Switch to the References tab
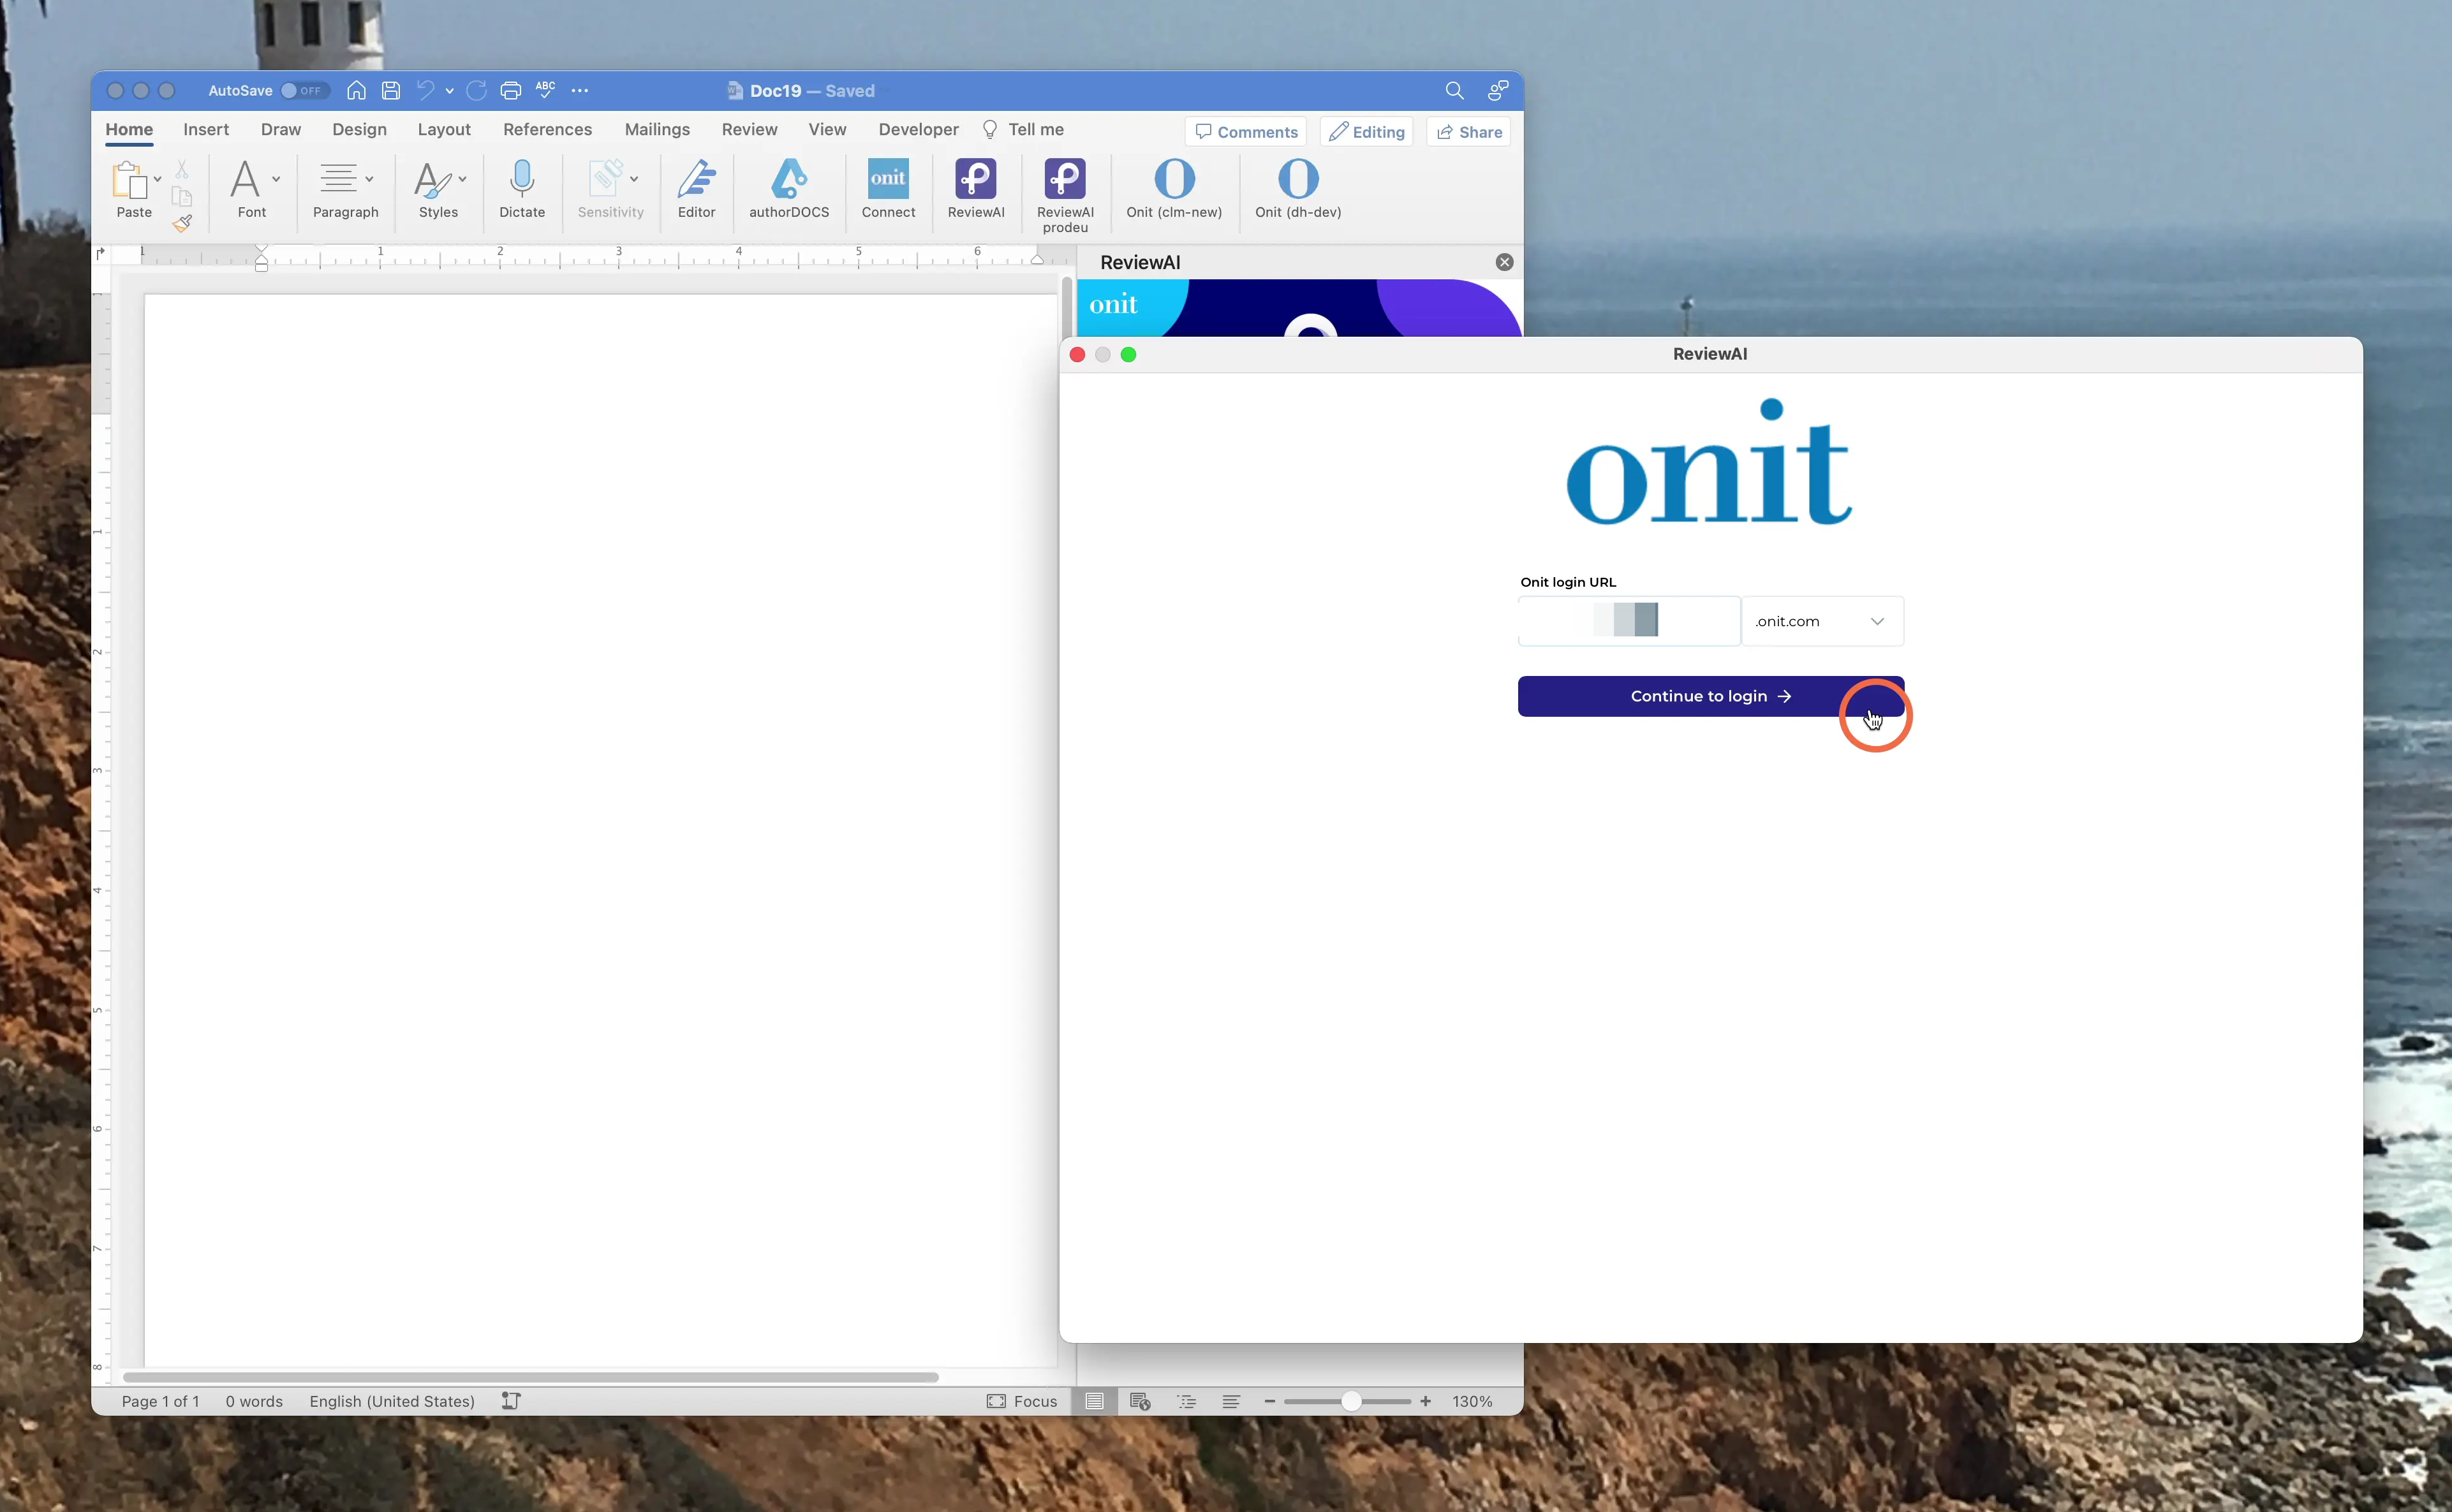This screenshot has height=1512, width=2452. 547,130
